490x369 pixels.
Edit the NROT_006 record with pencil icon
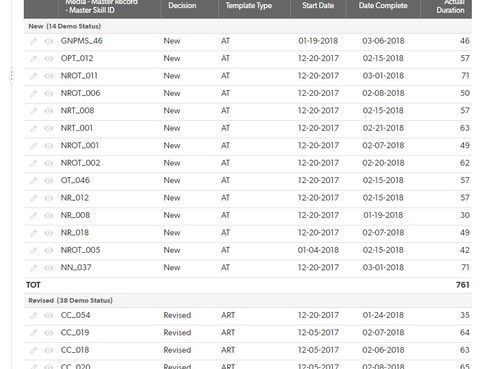pos(33,93)
